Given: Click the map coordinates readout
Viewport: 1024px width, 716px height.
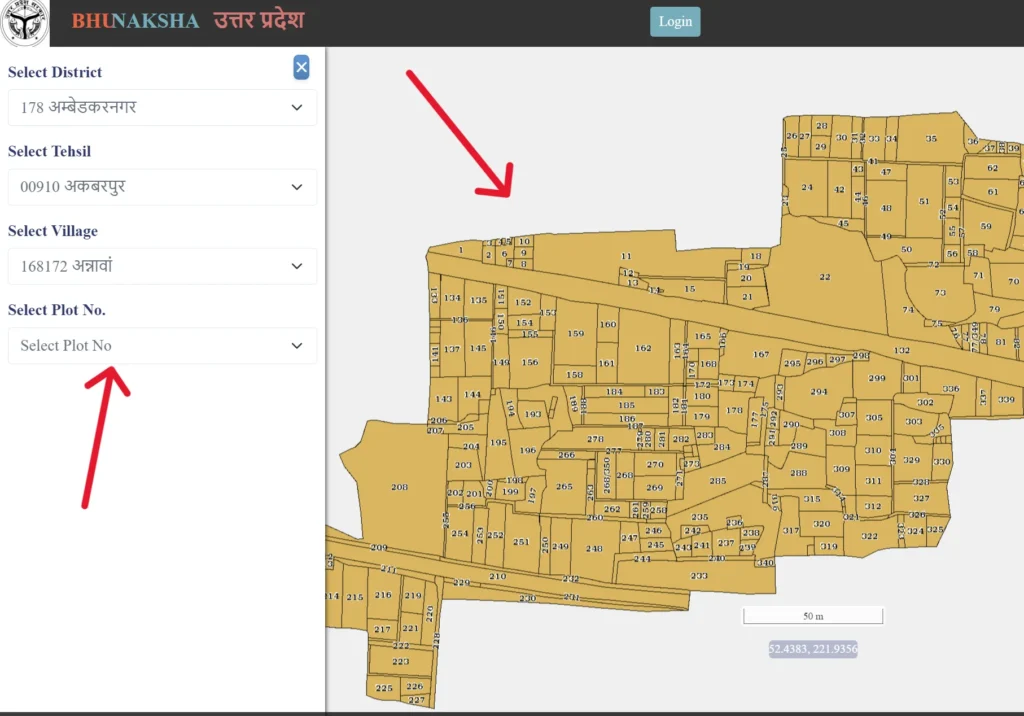Looking at the screenshot, I should [x=812, y=649].
